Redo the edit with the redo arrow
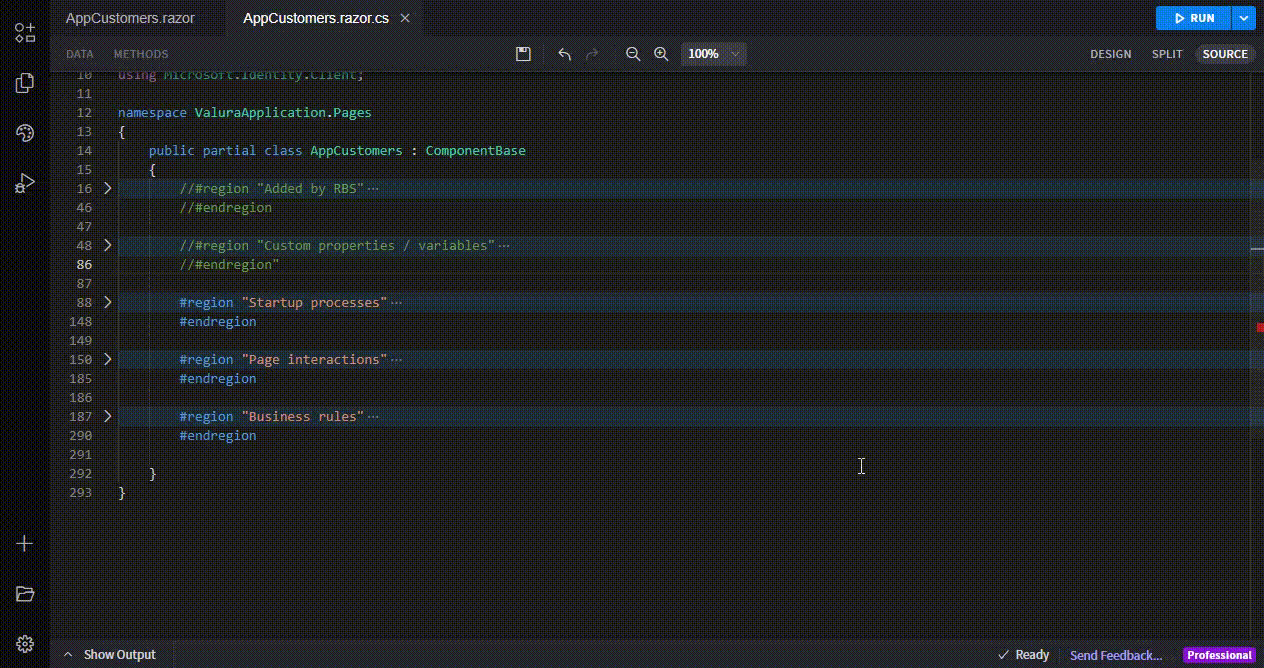This screenshot has height=668, width=1264. (x=592, y=54)
